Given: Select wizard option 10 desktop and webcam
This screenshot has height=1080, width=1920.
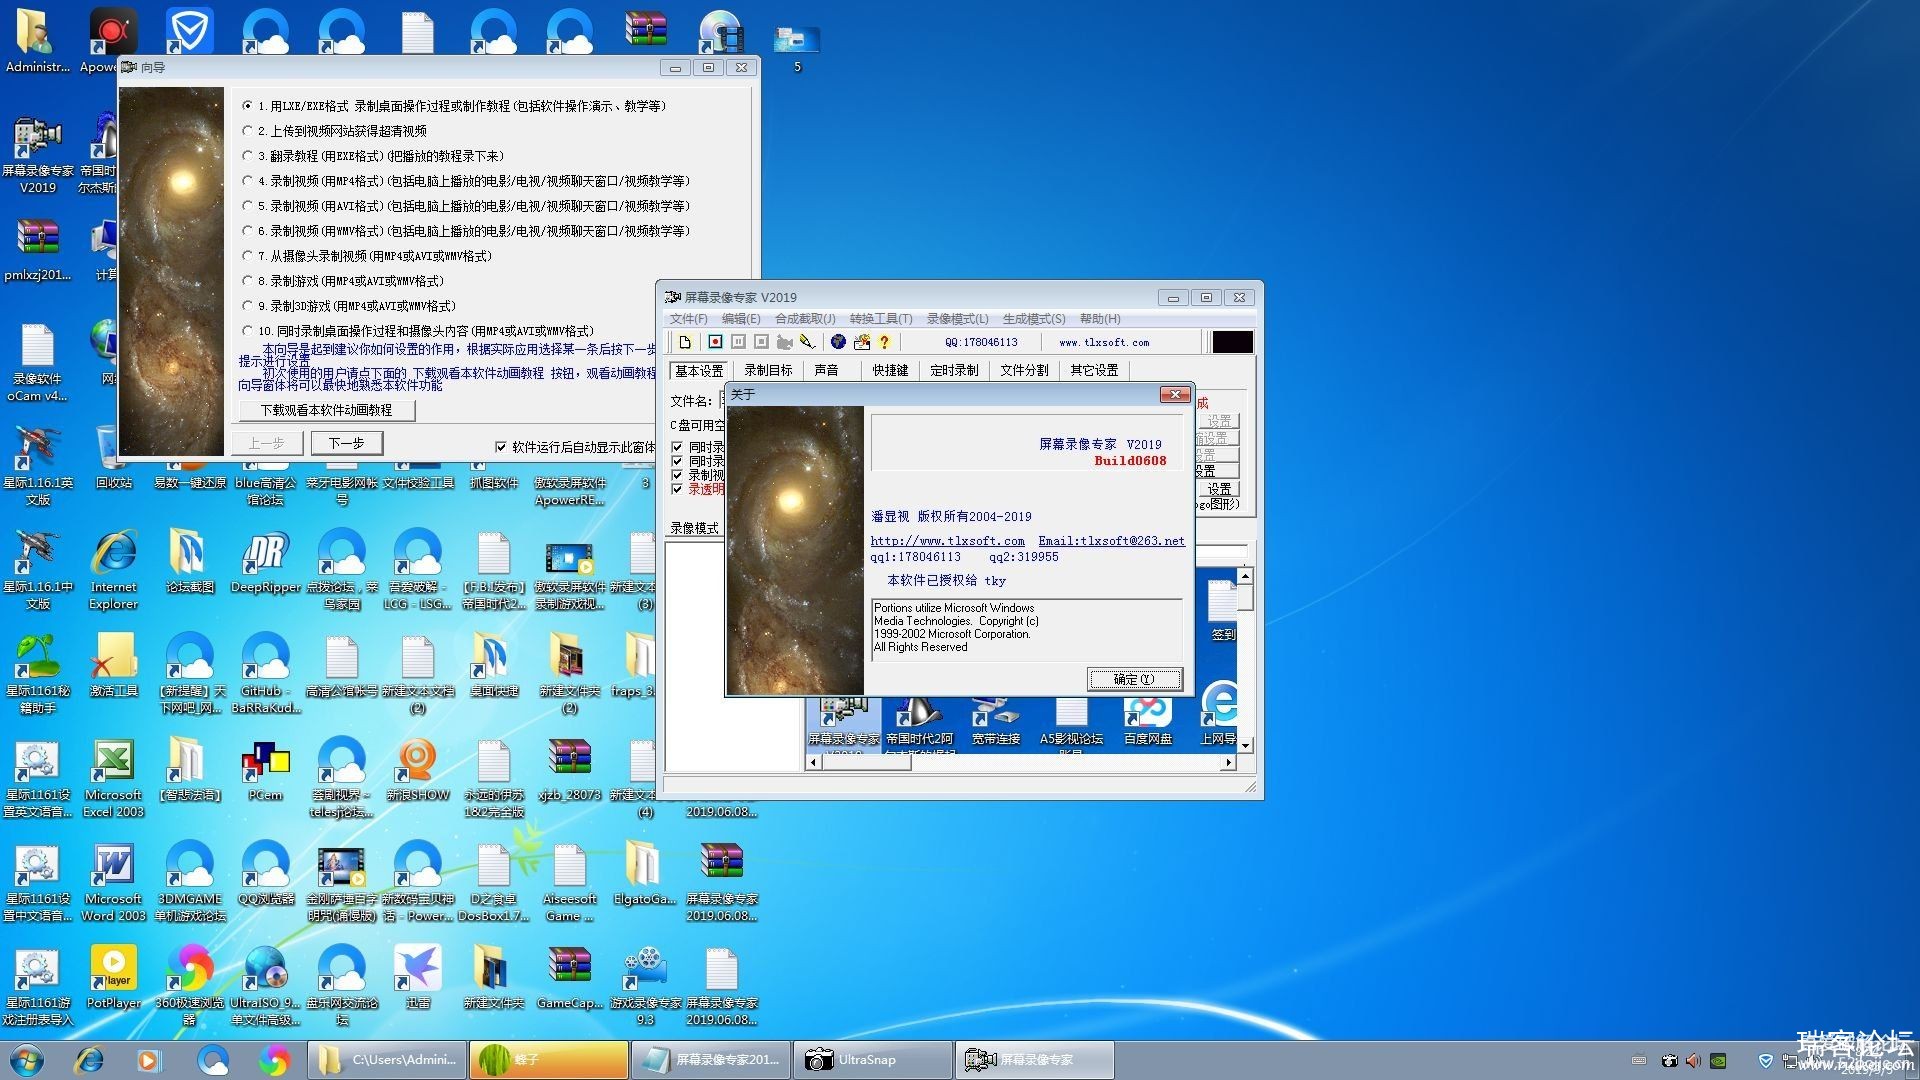Looking at the screenshot, I should (418, 331).
